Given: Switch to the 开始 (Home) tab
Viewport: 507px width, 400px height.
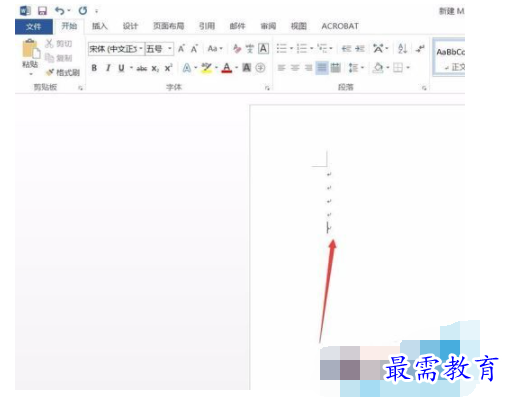Looking at the screenshot, I should 69,26.
